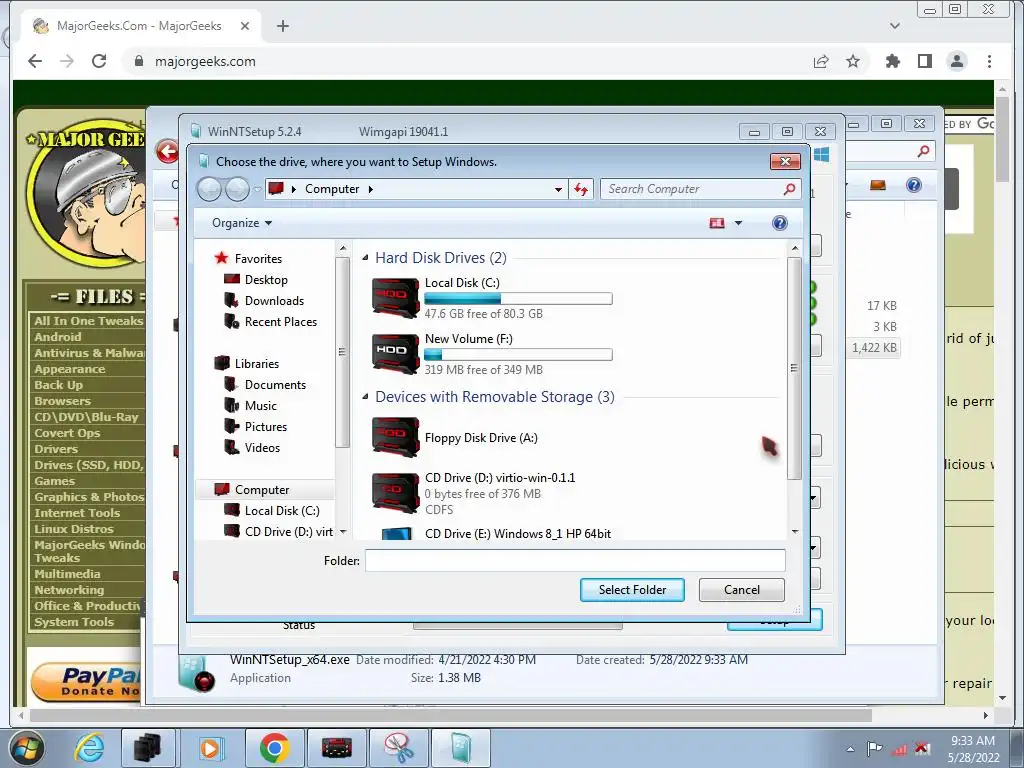1024x768 pixels.
Task: Collapse Devices with Removable Storage group
Action: point(365,397)
